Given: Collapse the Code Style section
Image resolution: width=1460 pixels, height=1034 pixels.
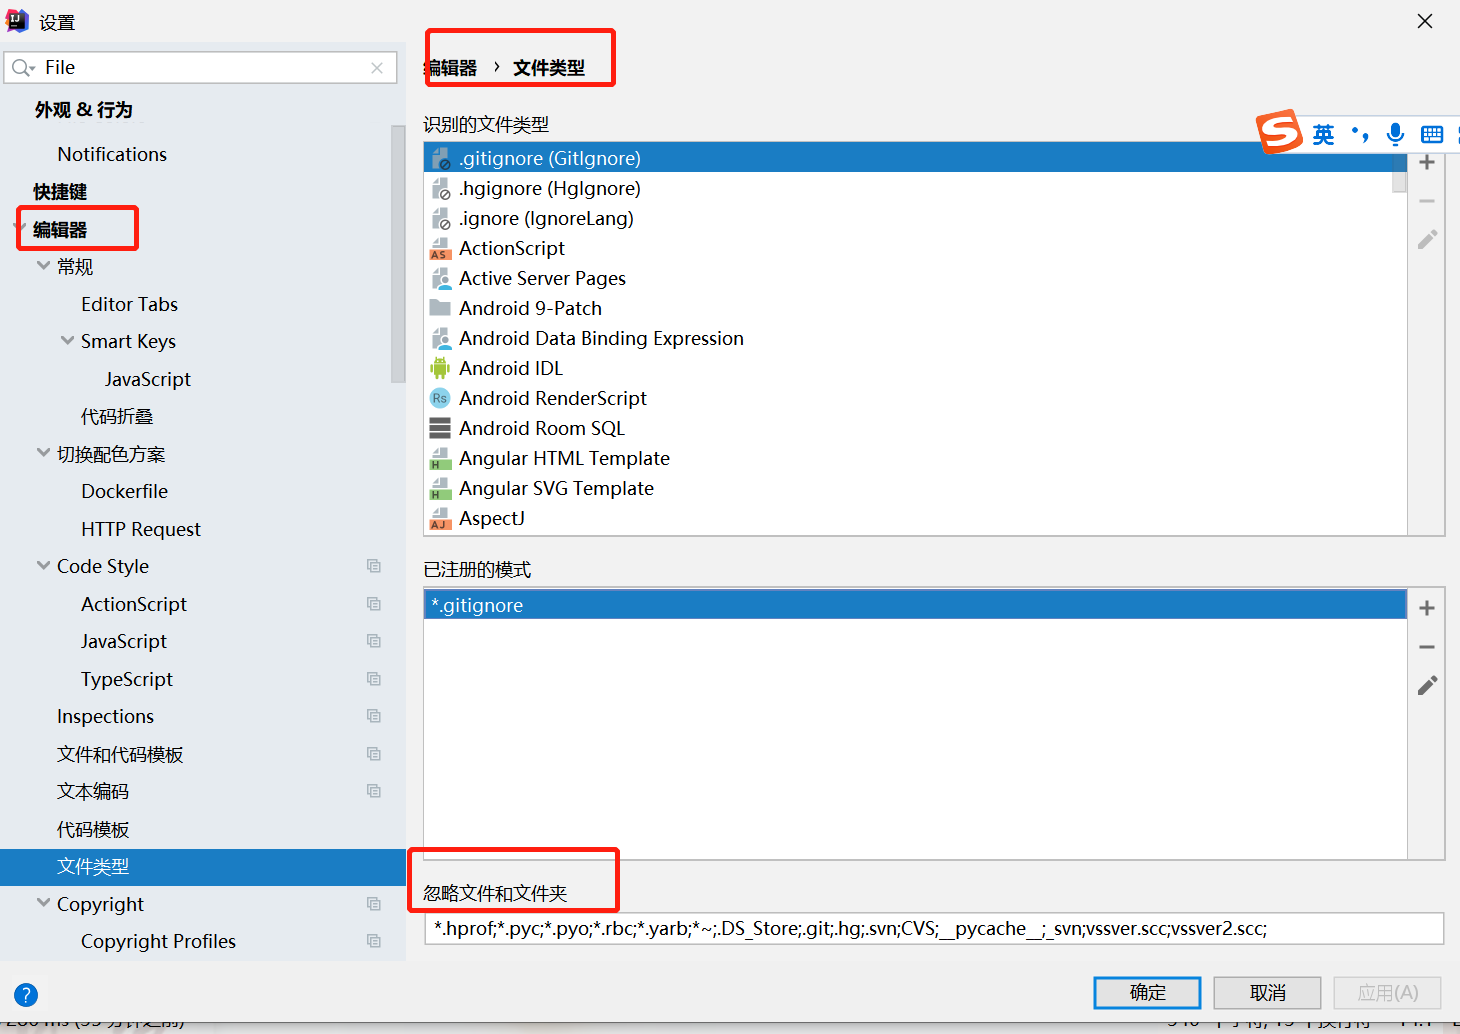Looking at the screenshot, I should click(x=43, y=566).
